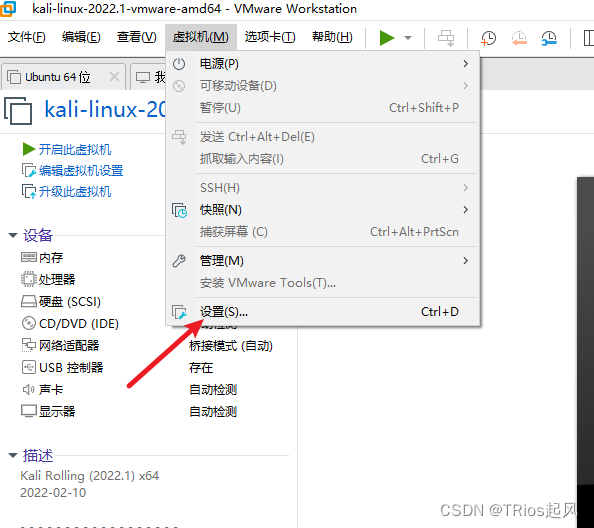Open the 帮助(H) menu
This screenshot has height=528, width=594.
coord(332,37)
